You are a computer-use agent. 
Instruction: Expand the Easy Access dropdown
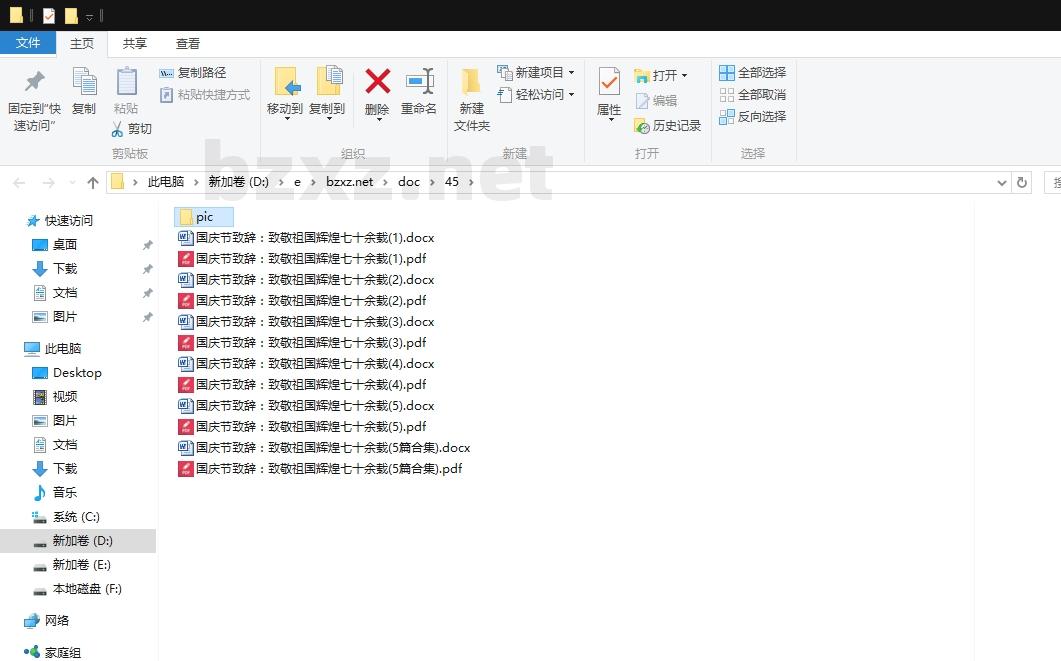pos(571,95)
